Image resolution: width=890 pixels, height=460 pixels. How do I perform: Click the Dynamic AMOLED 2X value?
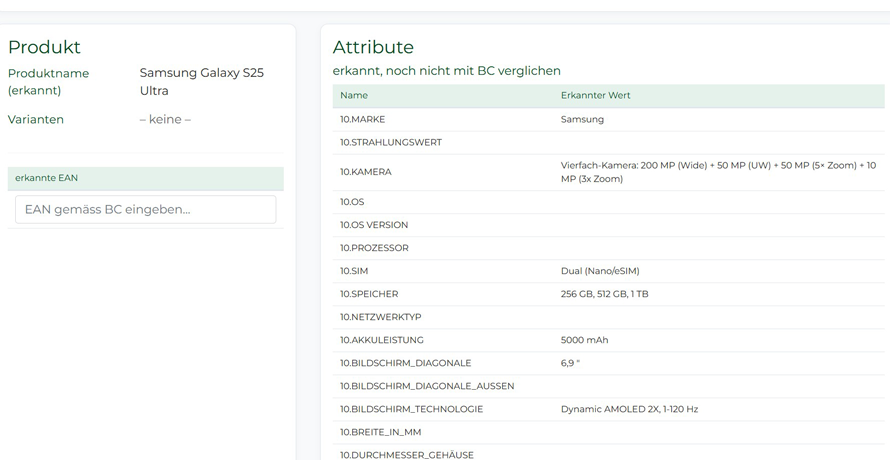pyautogui.click(x=629, y=409)
